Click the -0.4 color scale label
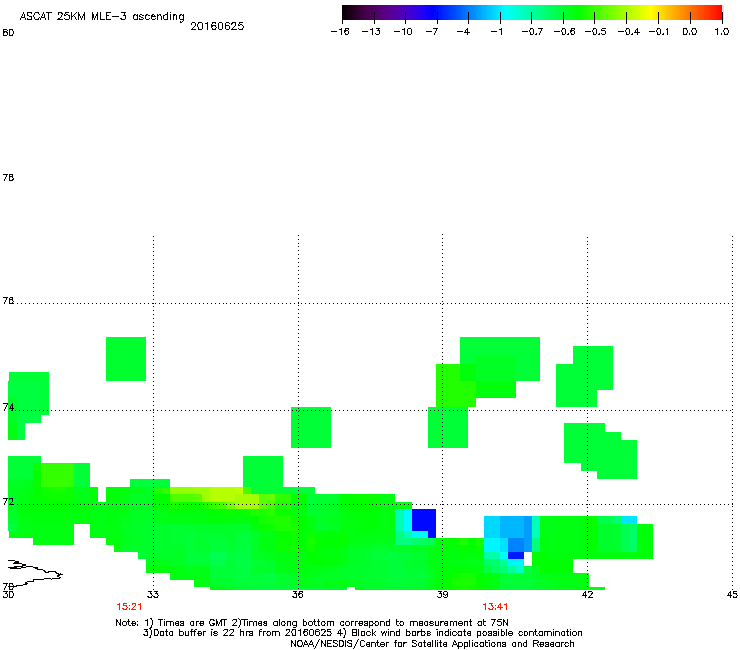The width and height of the screenshot is (740, 650). coord(629,32)
